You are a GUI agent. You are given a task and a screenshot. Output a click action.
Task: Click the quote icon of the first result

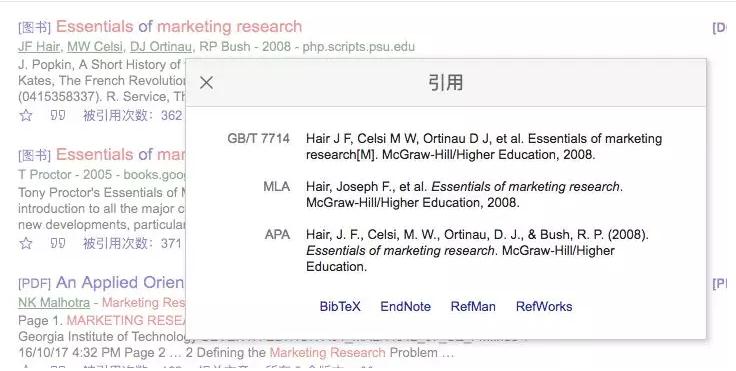pos(58,115)
